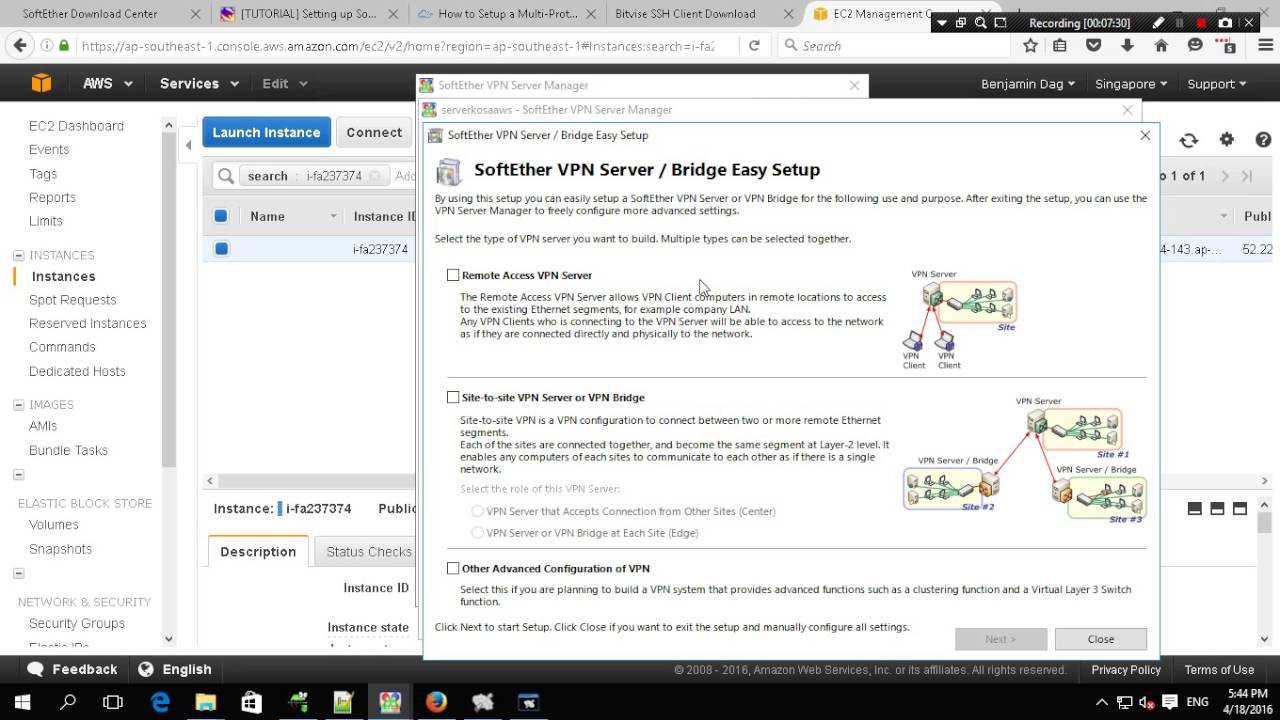The height and width of the screenshot is (720, 1280).
Task: Click the red record stop icon in recording bar
Action: pos(1202,22)
